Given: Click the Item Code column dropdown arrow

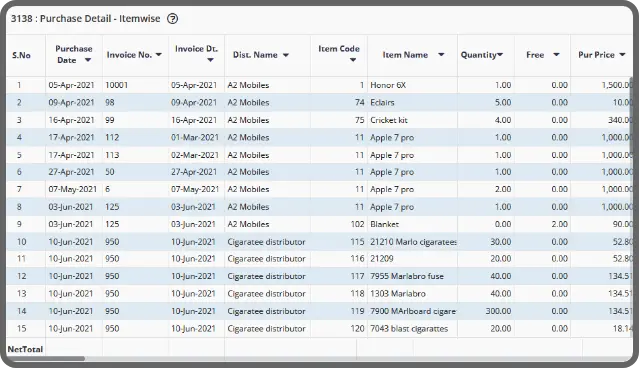Looking at the screenshot, I should click(x=353, y=60).
